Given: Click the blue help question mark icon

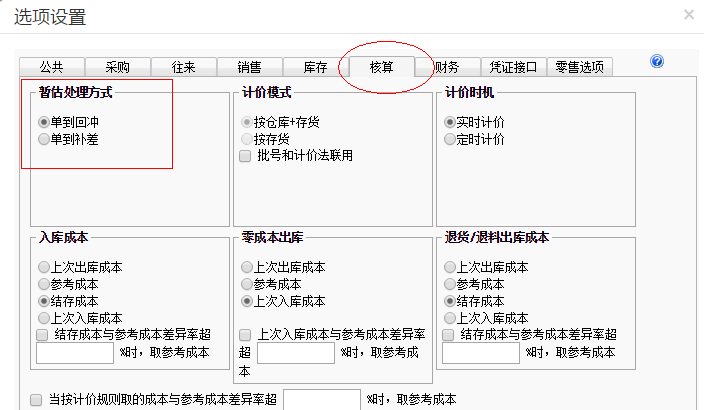Looking at the screenshot, I should (657, 62).
